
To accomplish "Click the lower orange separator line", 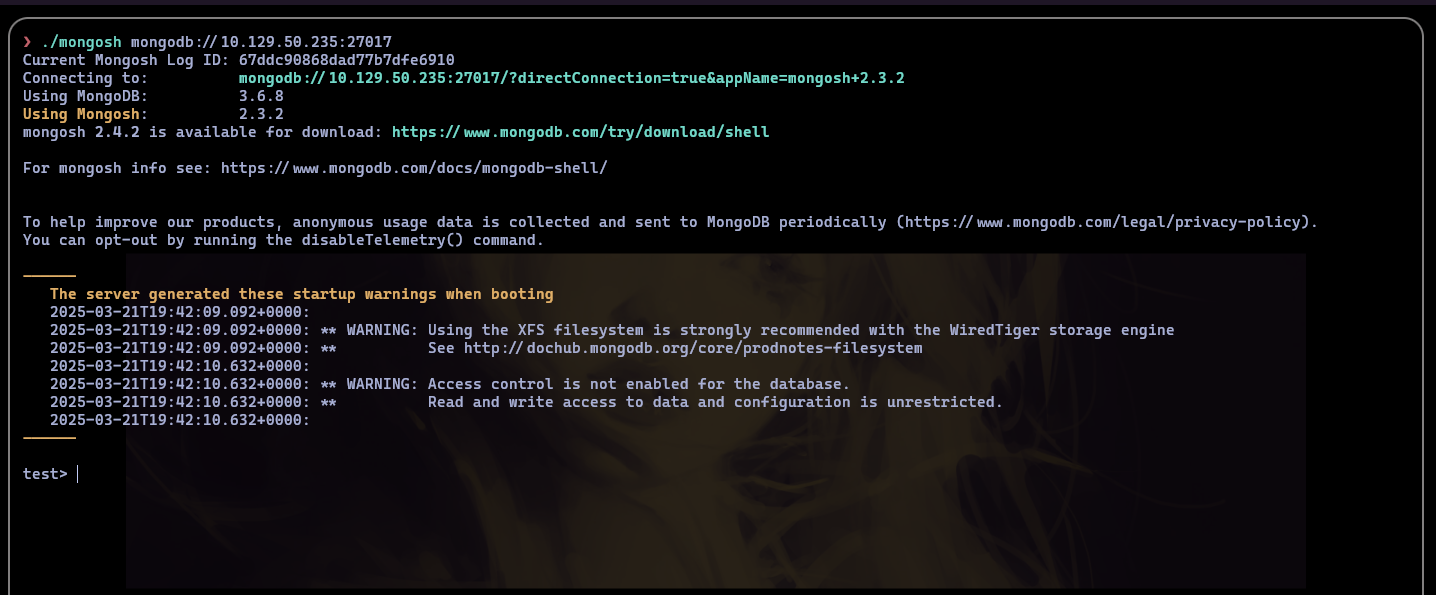I will click(49, 437).
